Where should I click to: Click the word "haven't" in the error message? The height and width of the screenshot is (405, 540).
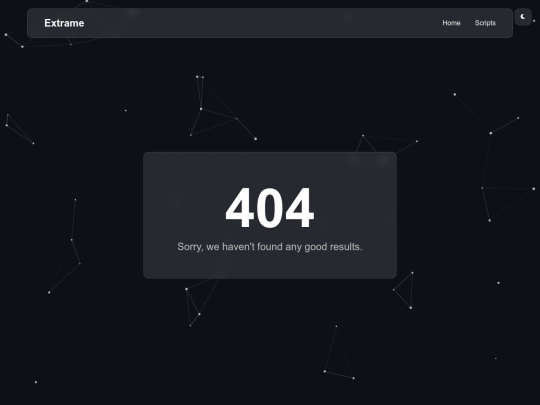click(x=238, y=247)
